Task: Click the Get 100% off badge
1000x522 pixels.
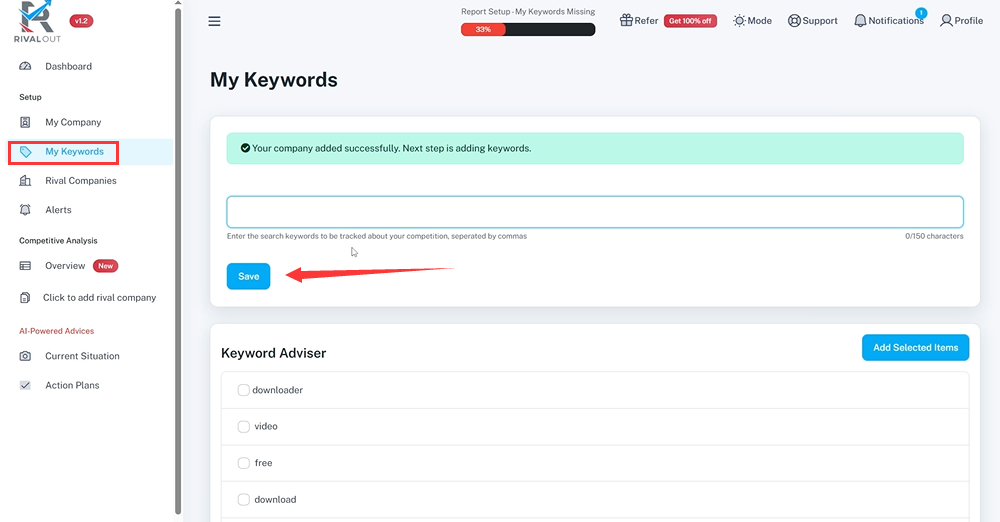Action: 690,21
